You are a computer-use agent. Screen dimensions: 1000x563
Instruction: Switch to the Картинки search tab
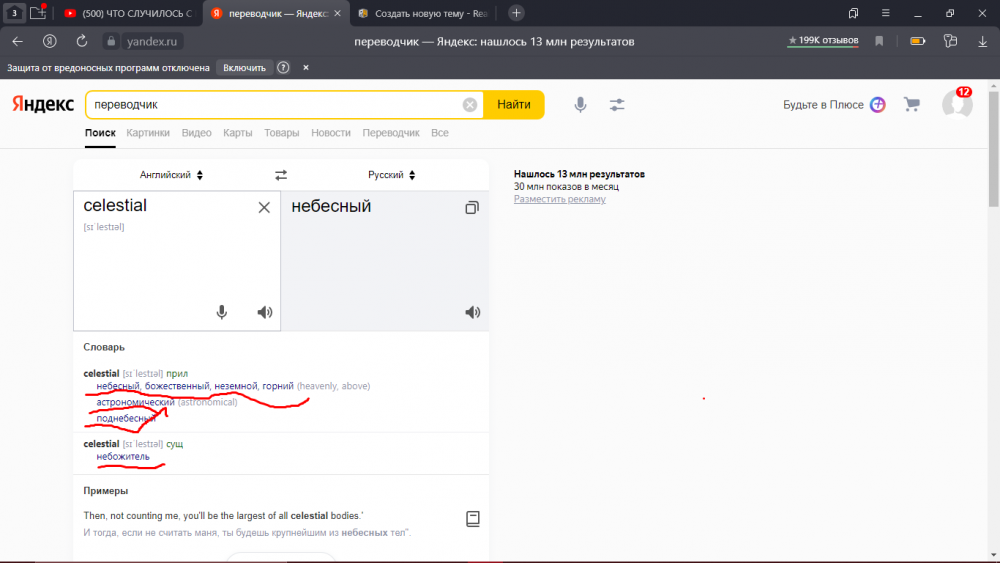coord(148,133)
